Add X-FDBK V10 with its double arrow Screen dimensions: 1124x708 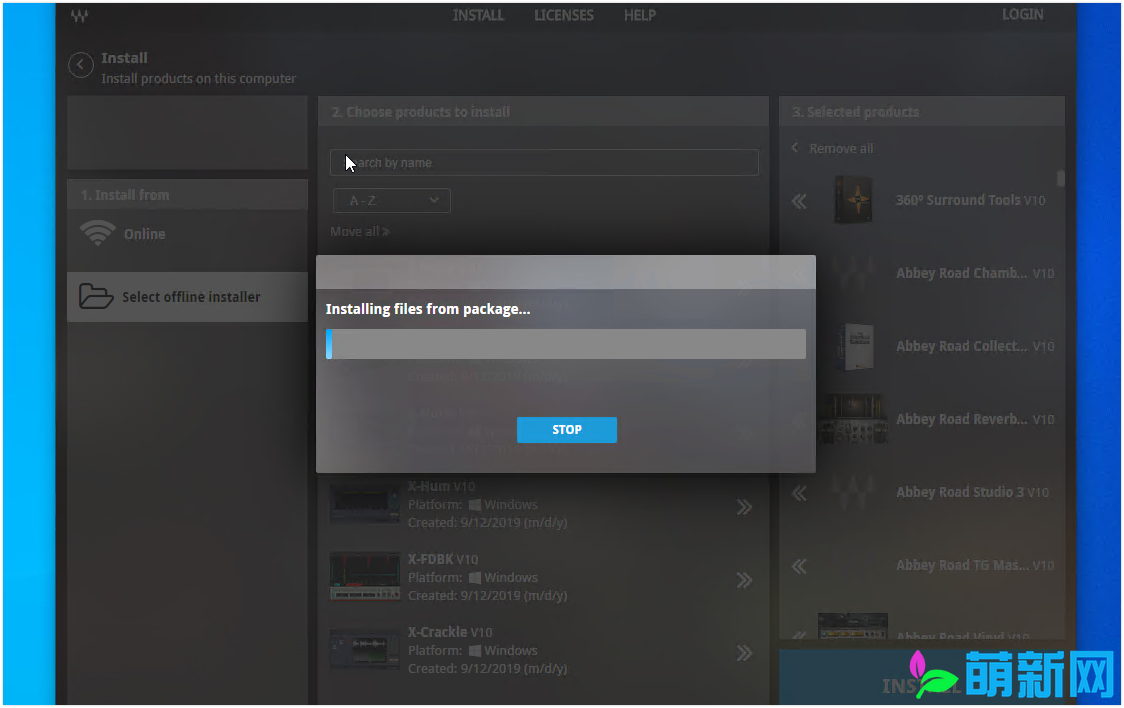[x=744, y=580]
